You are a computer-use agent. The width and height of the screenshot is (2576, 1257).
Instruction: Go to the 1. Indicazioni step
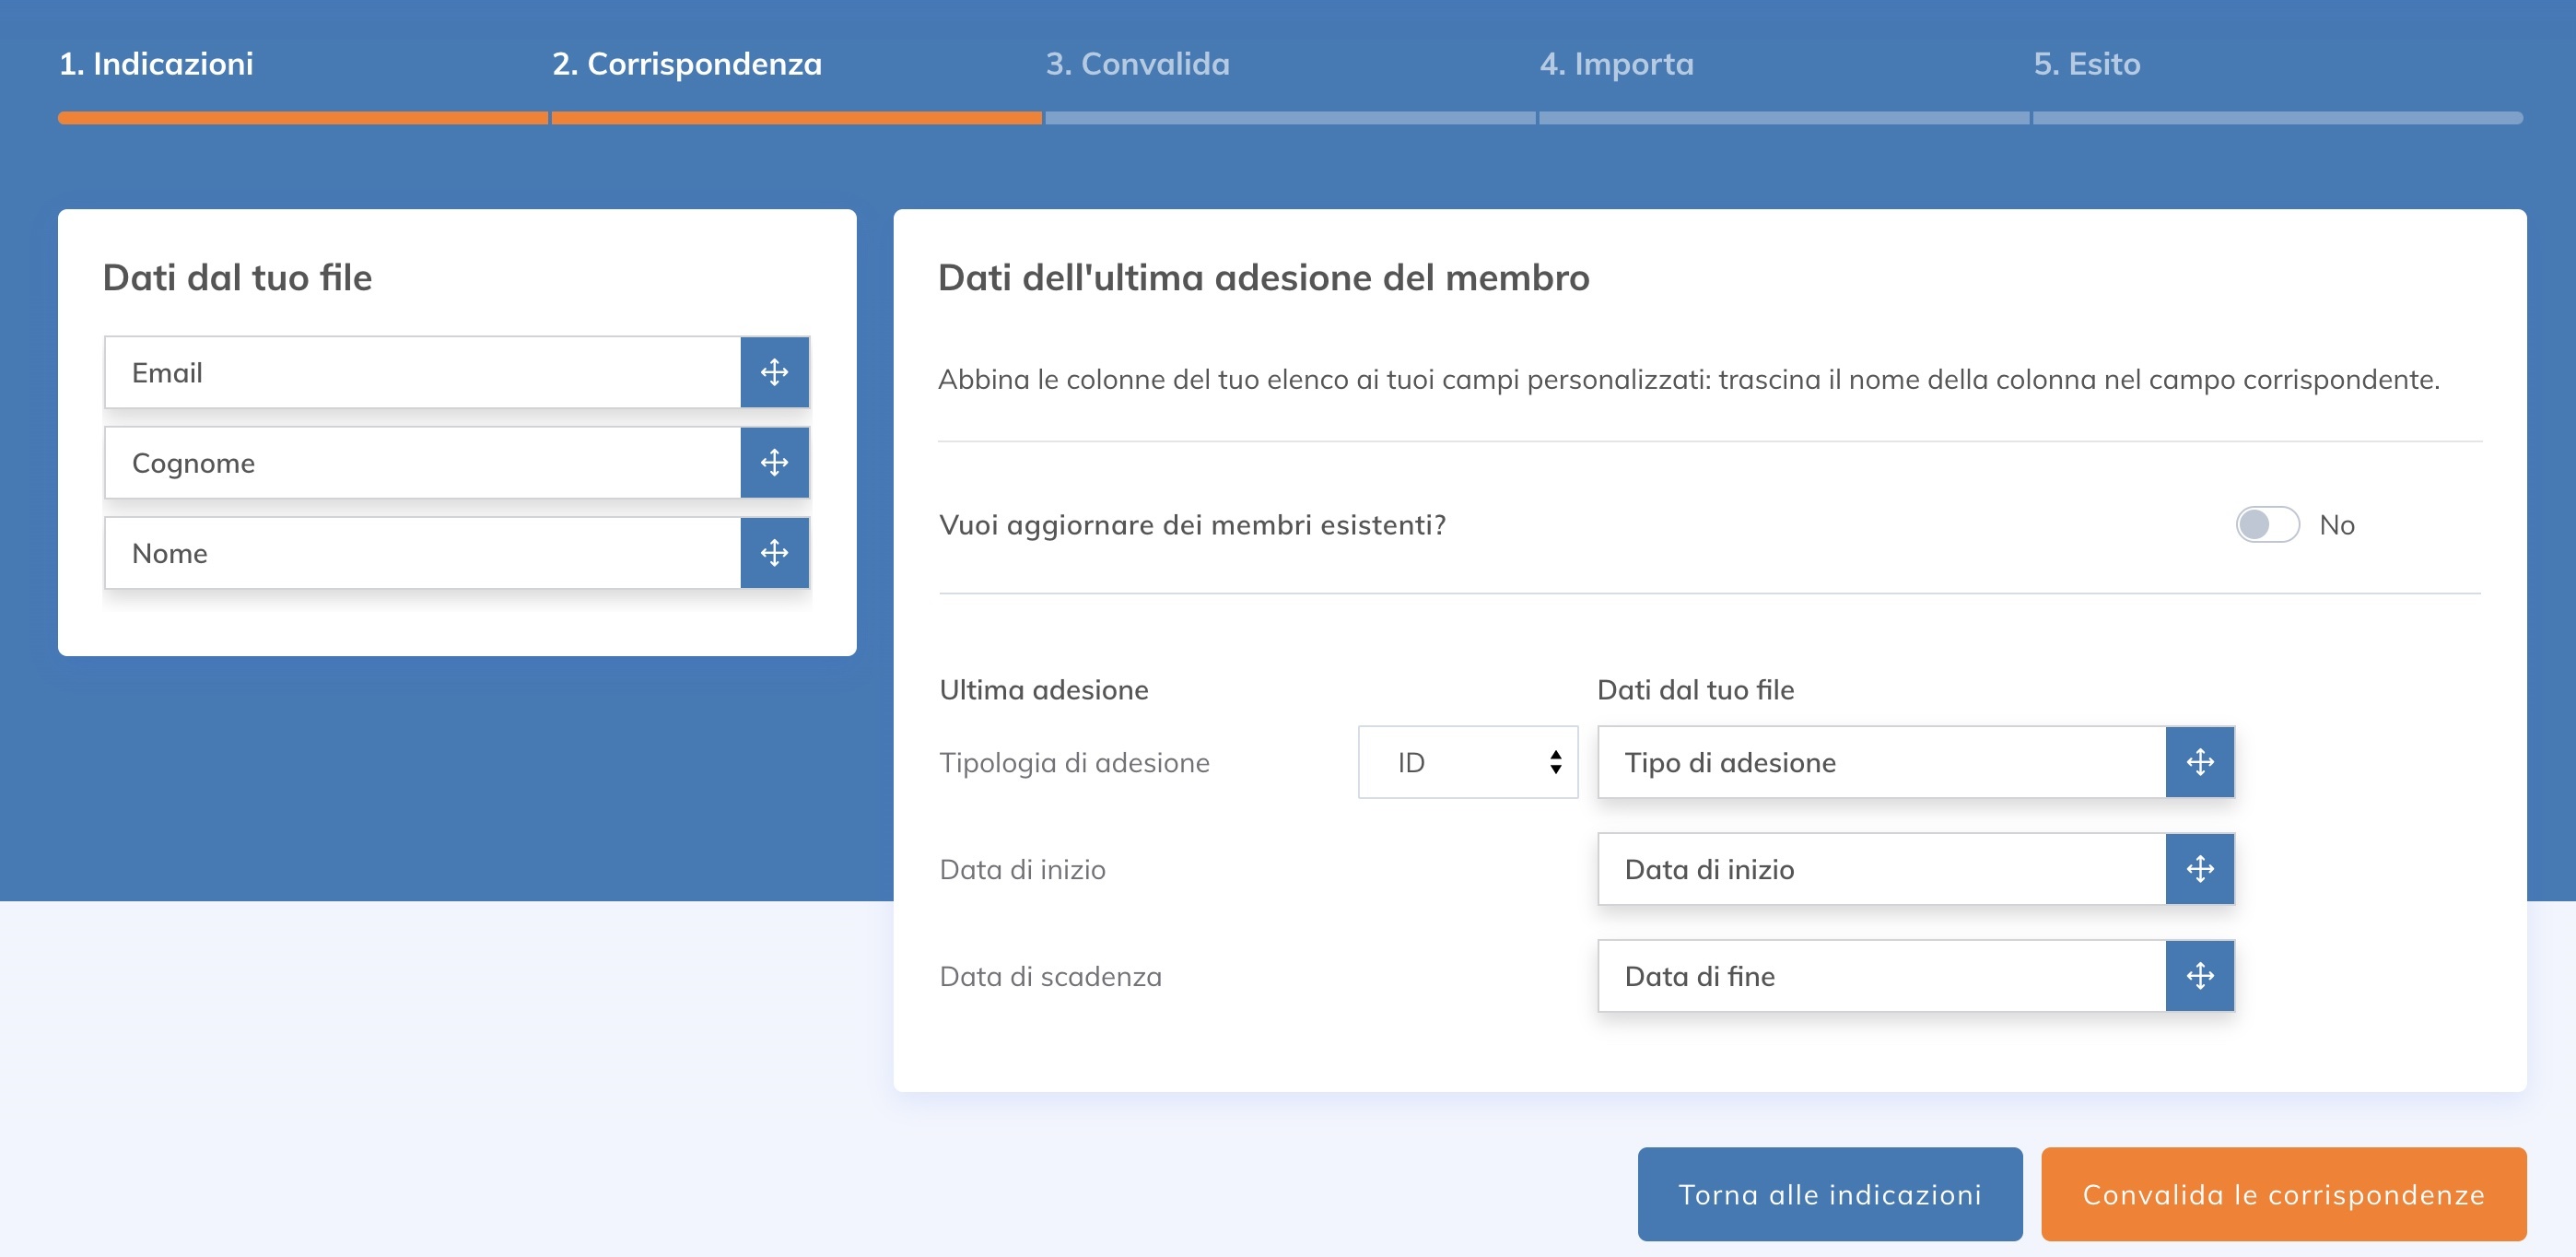tap(156, 64)
